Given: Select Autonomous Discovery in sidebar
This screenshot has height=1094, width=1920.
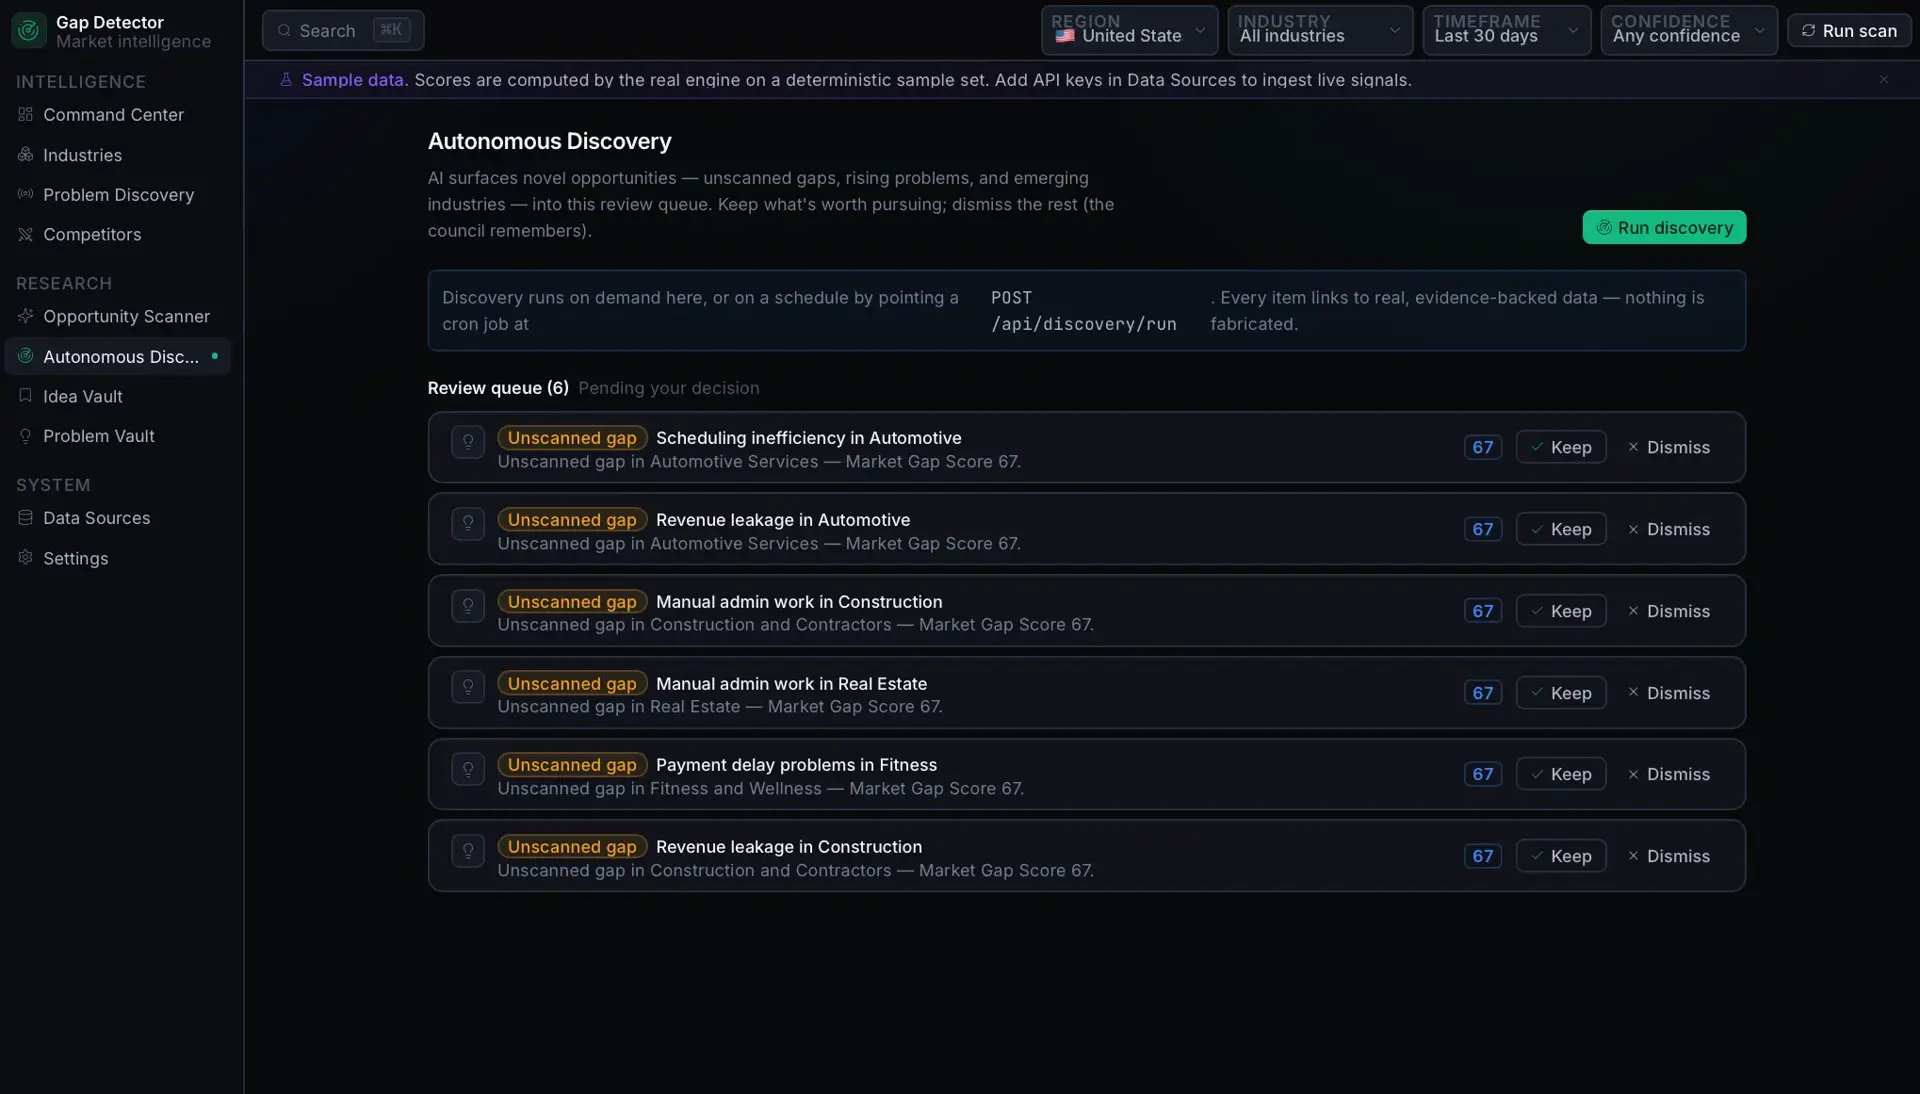Looking at the screenshot, I should 117,357.
